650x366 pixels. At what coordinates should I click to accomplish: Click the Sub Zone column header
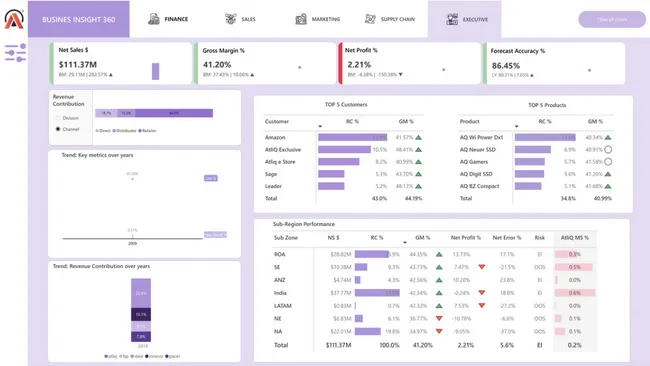pyautogui.click(x=286, y=238)
